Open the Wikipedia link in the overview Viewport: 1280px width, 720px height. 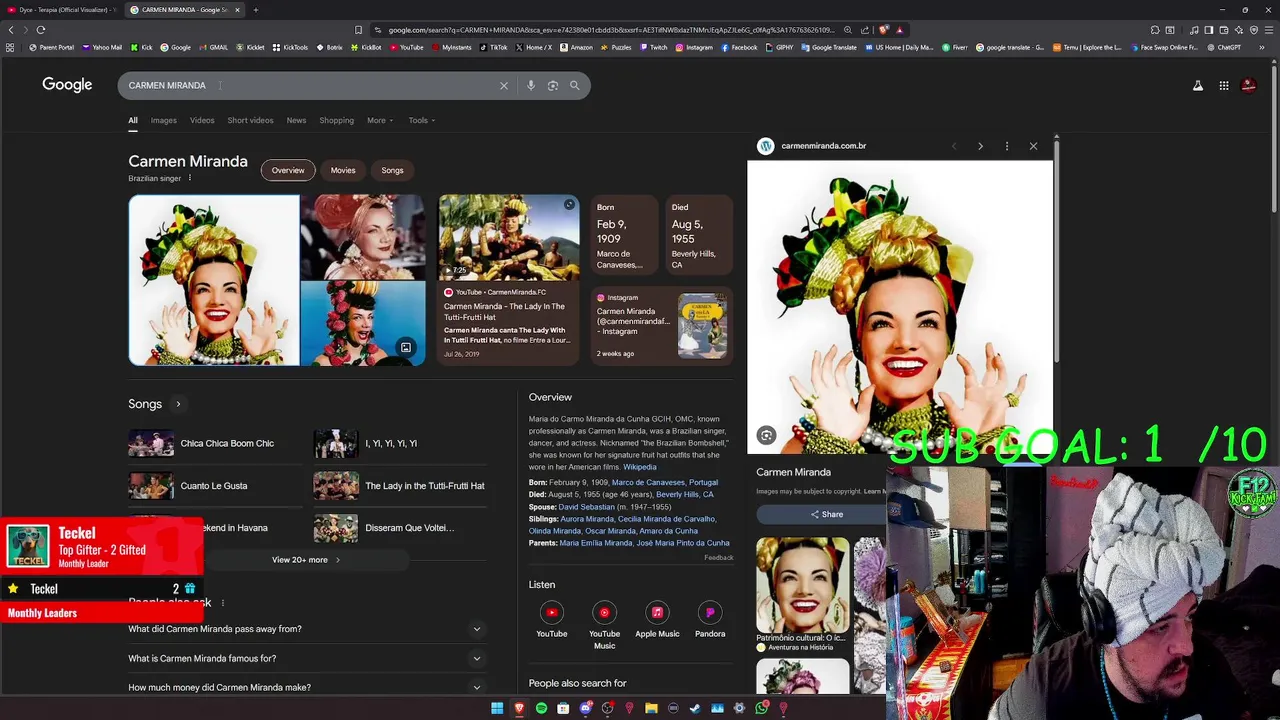coord(640,467)
